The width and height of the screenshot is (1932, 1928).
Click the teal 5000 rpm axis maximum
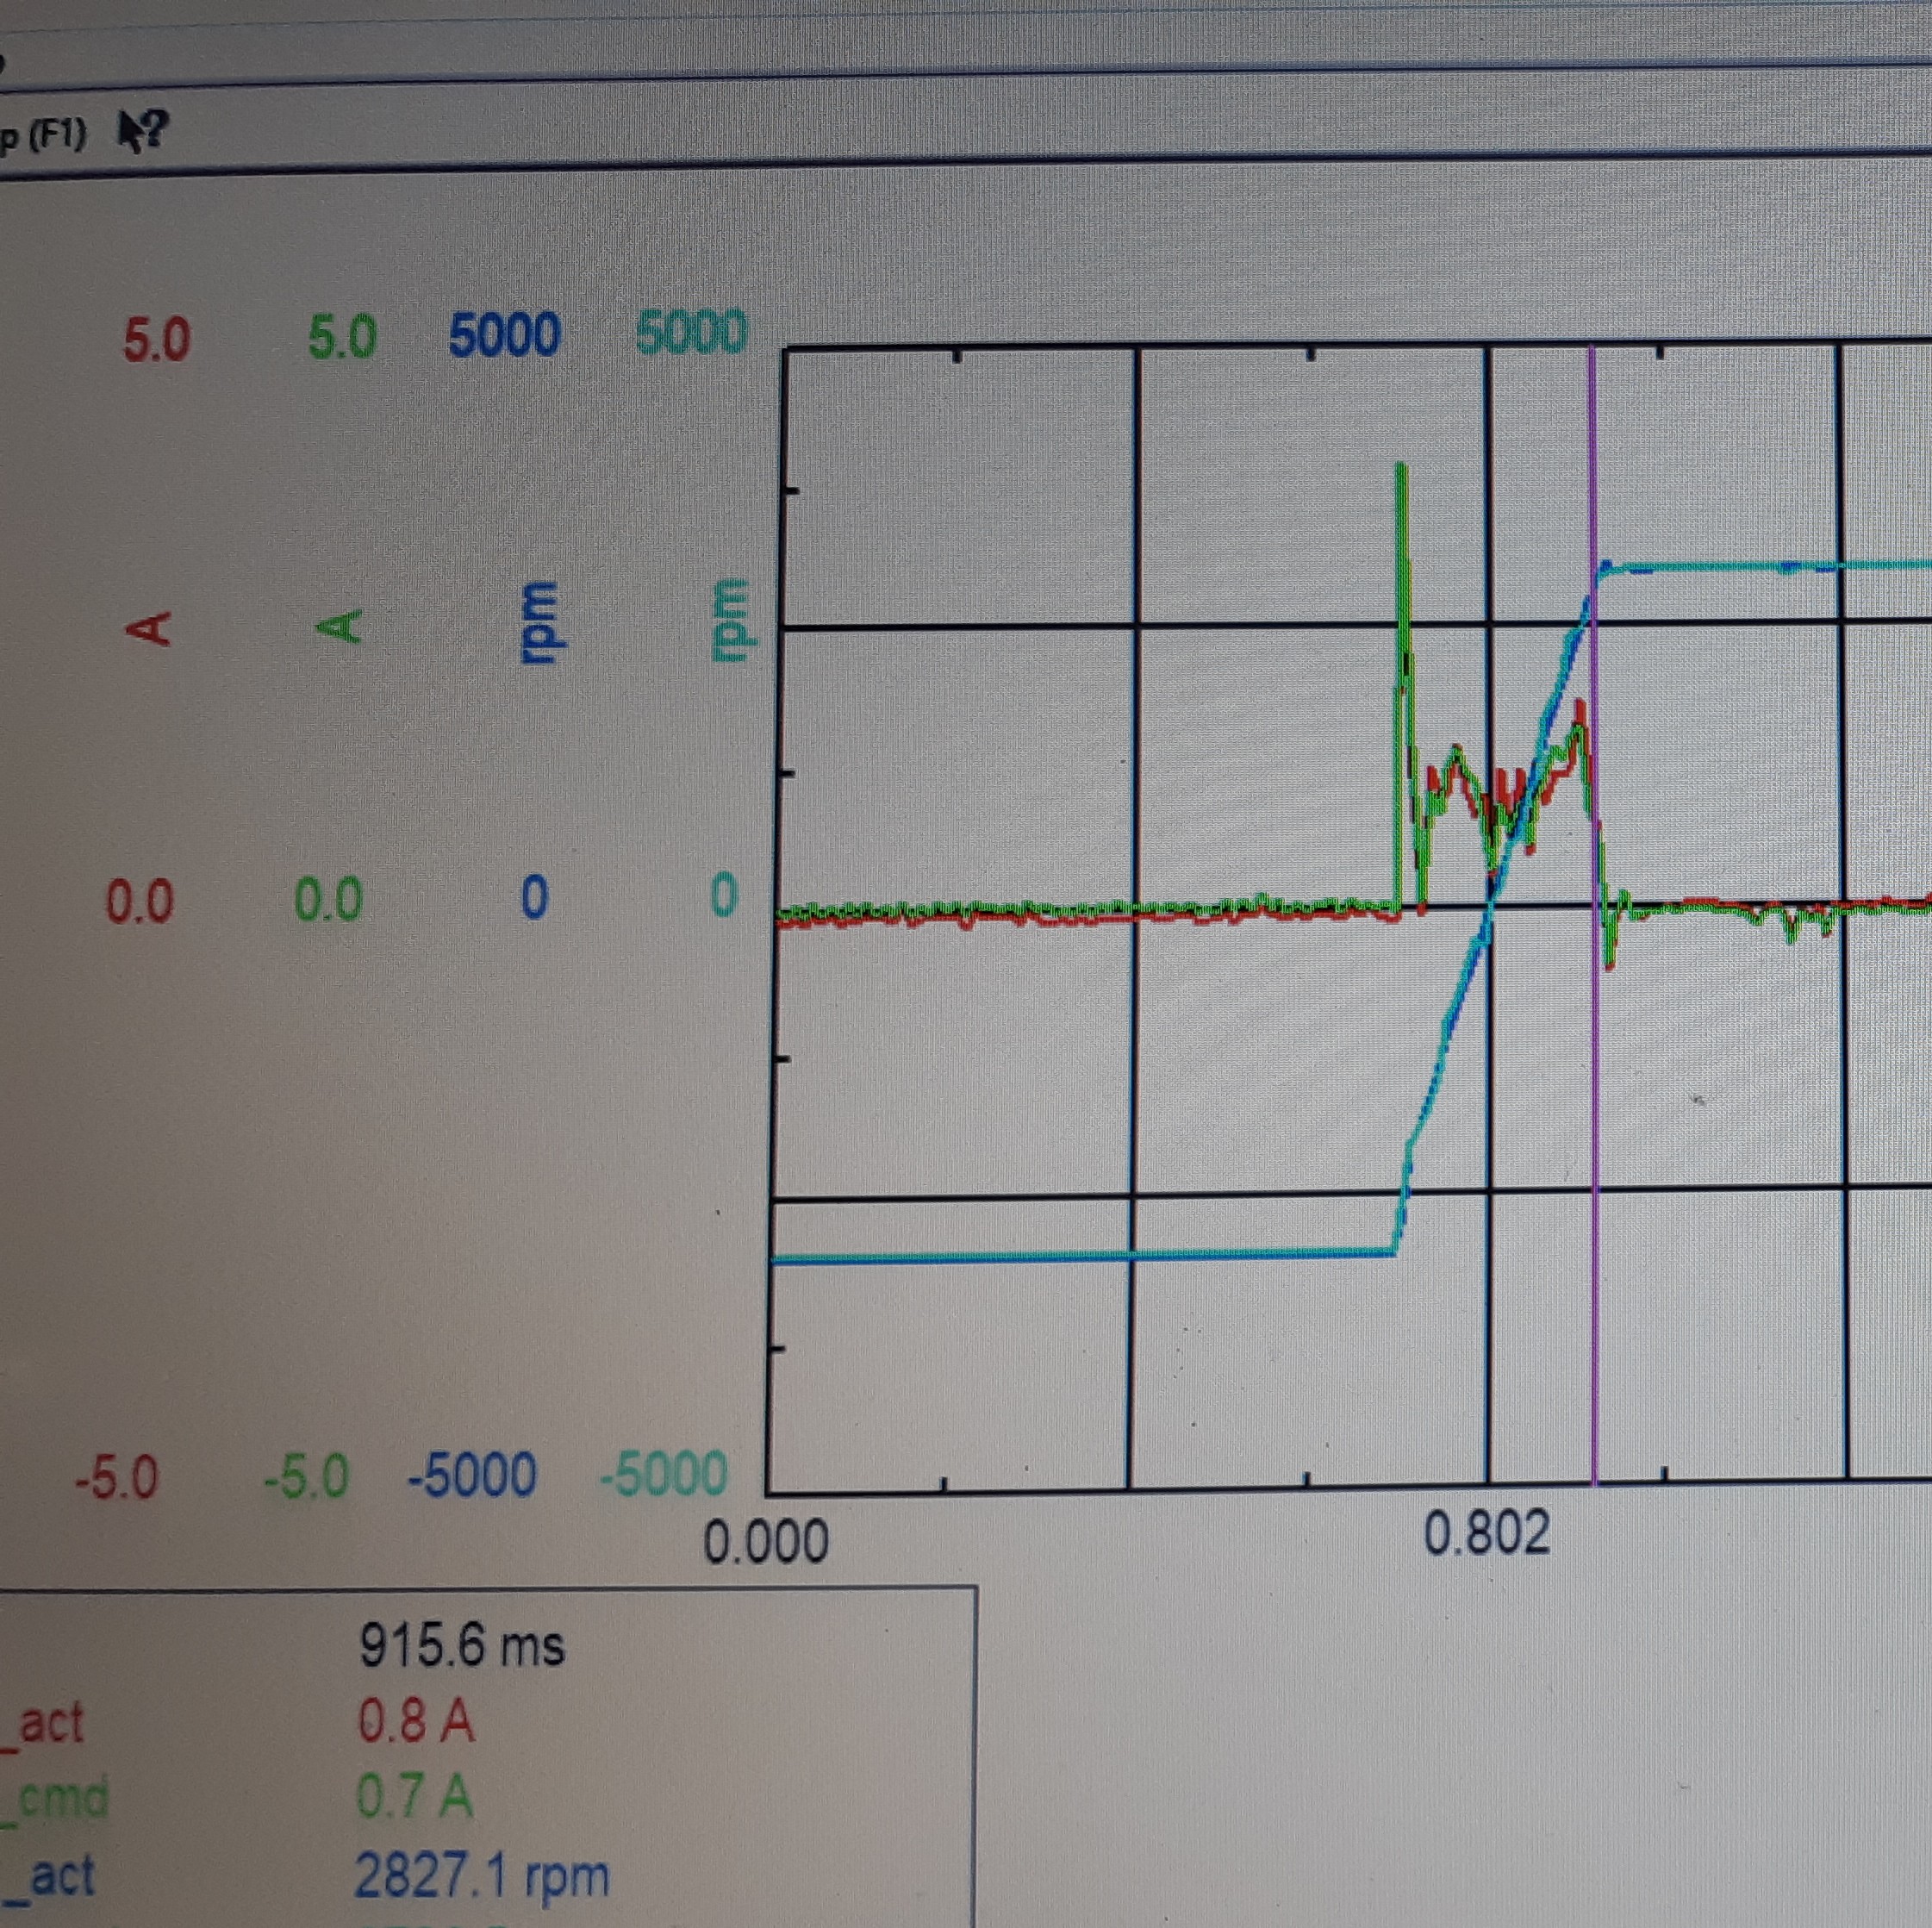tap(690, 333)
